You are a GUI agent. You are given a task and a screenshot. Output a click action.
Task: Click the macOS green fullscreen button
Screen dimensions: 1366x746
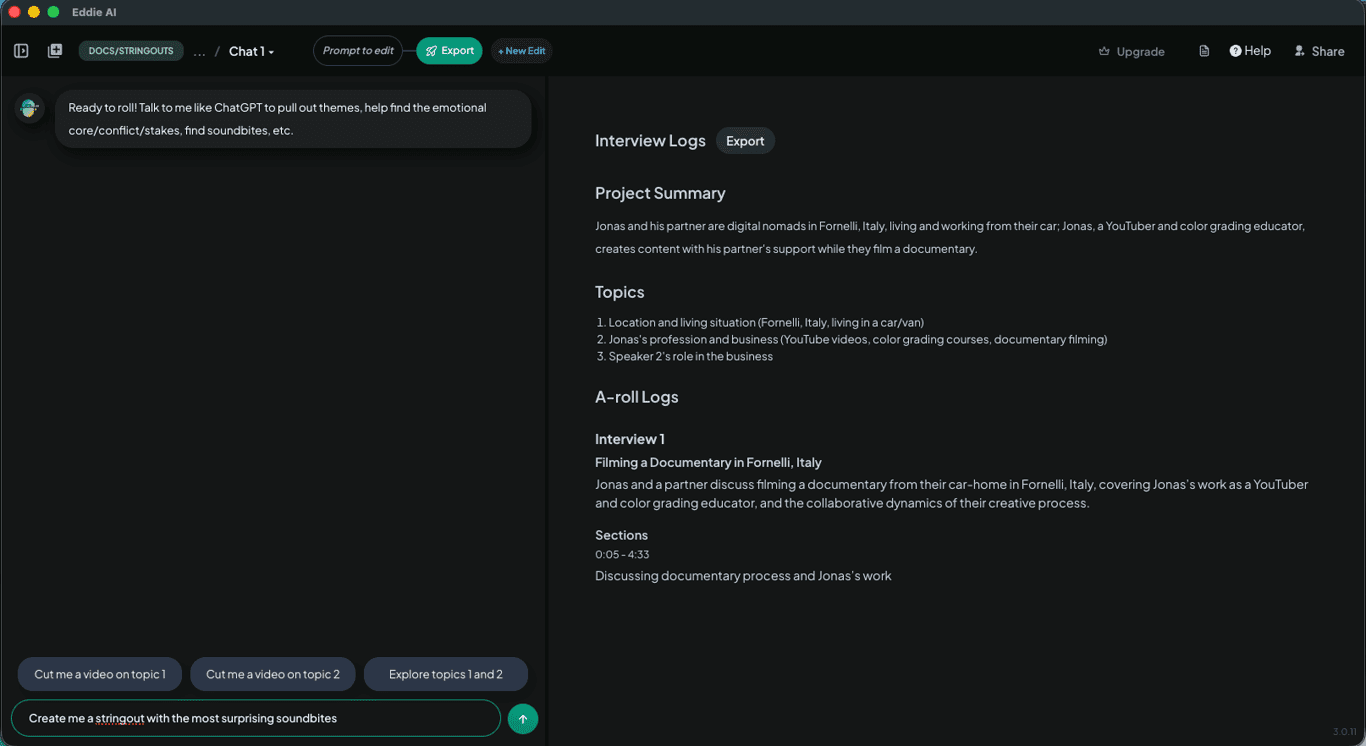(53, 12)
